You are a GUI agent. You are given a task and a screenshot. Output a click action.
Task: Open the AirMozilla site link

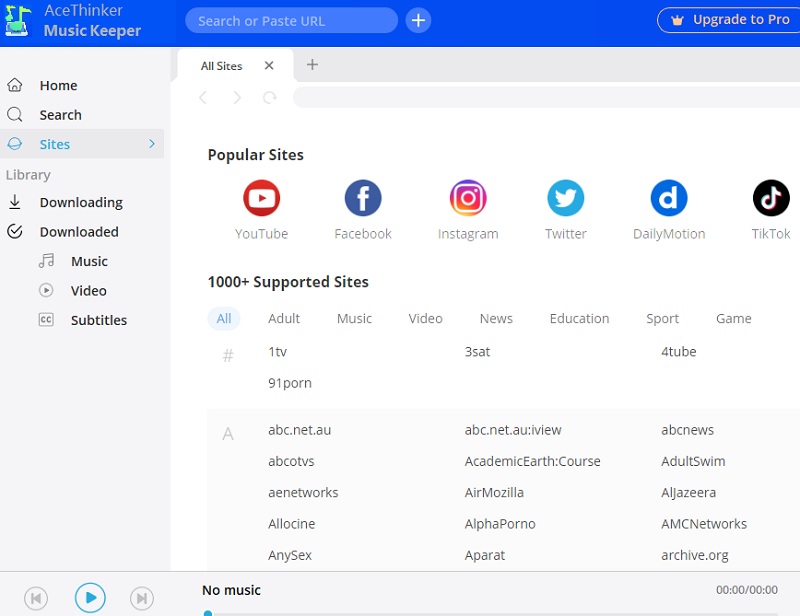(x=494, y=492)
